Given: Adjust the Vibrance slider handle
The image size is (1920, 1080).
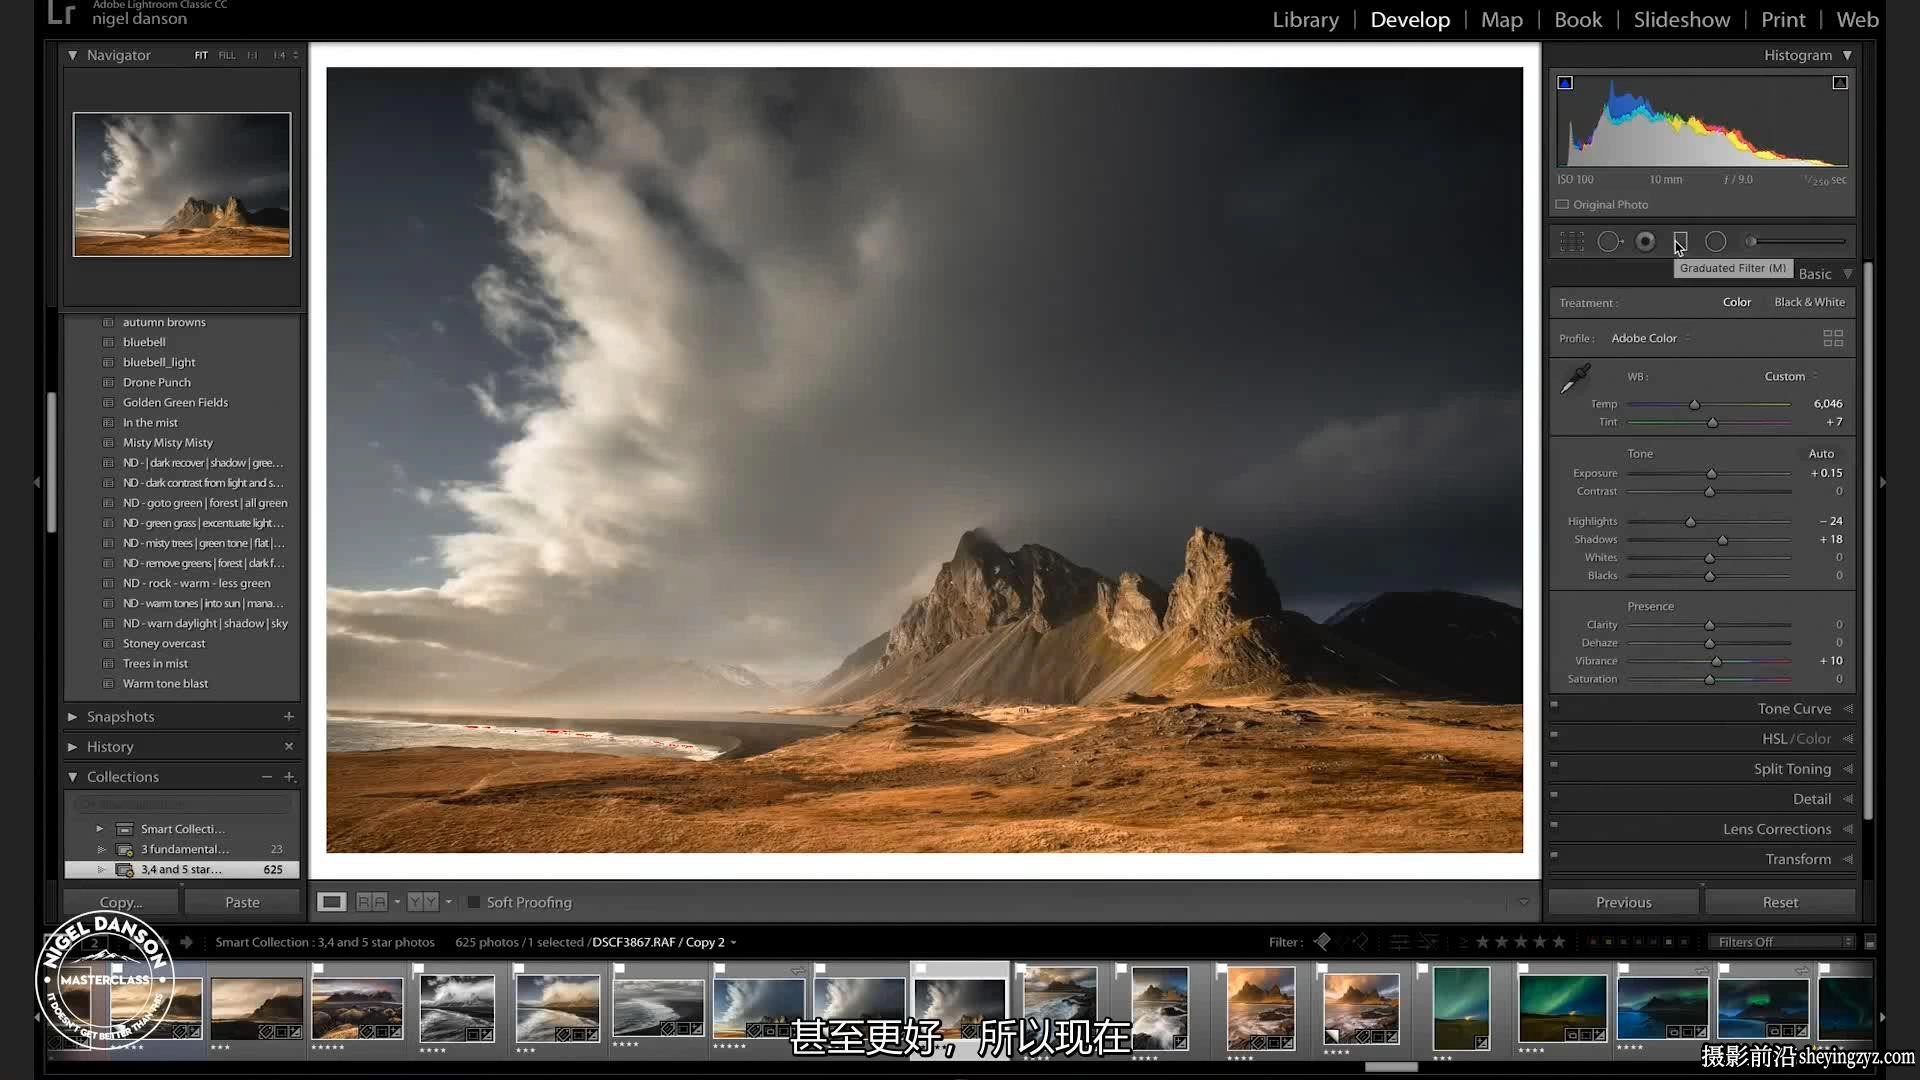Looking at the screenshot, I should [1716, 662].
